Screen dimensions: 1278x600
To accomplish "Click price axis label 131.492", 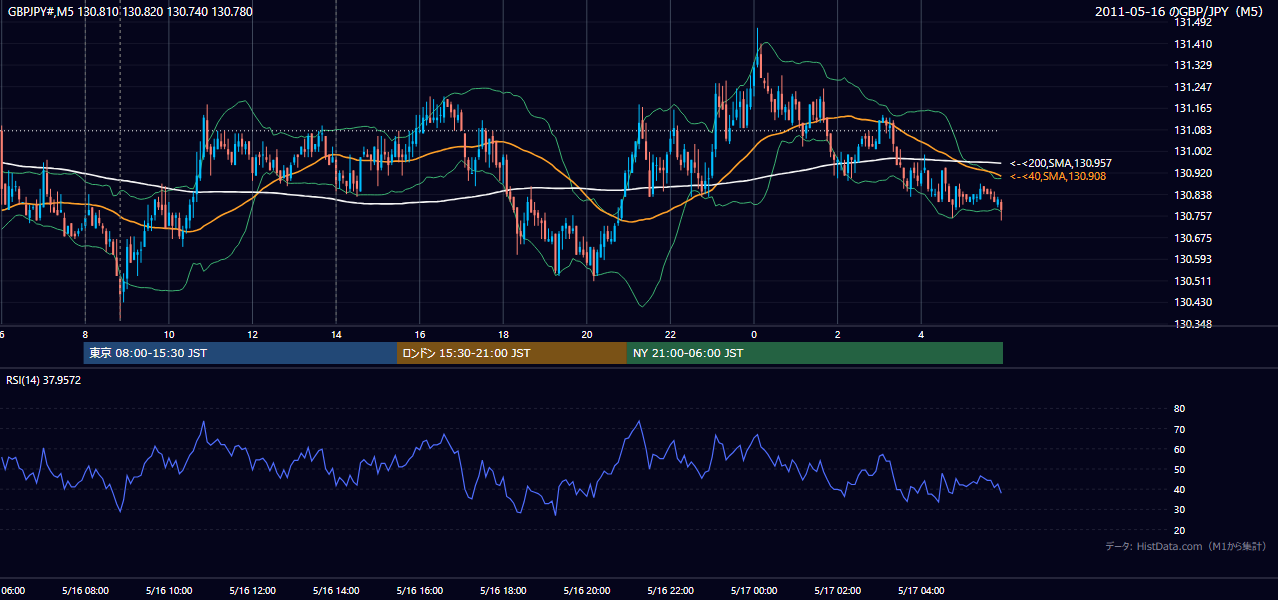I will pyautogui.click(x=1193, y=22).
